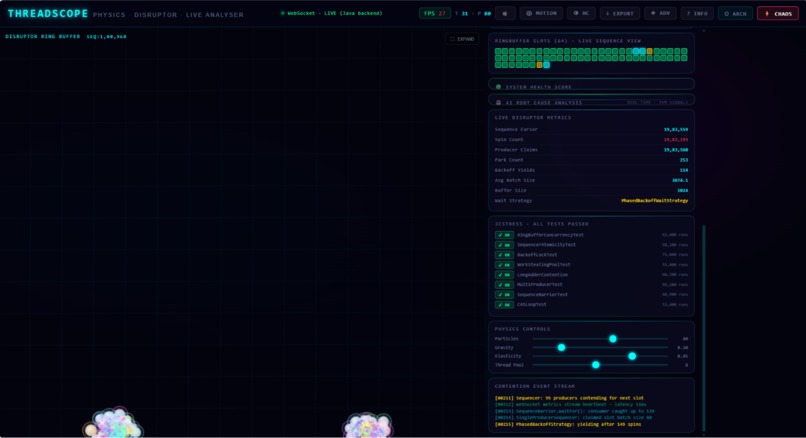
Task: Trigger the CHAOS button
Action: click(x=778, y=13)
